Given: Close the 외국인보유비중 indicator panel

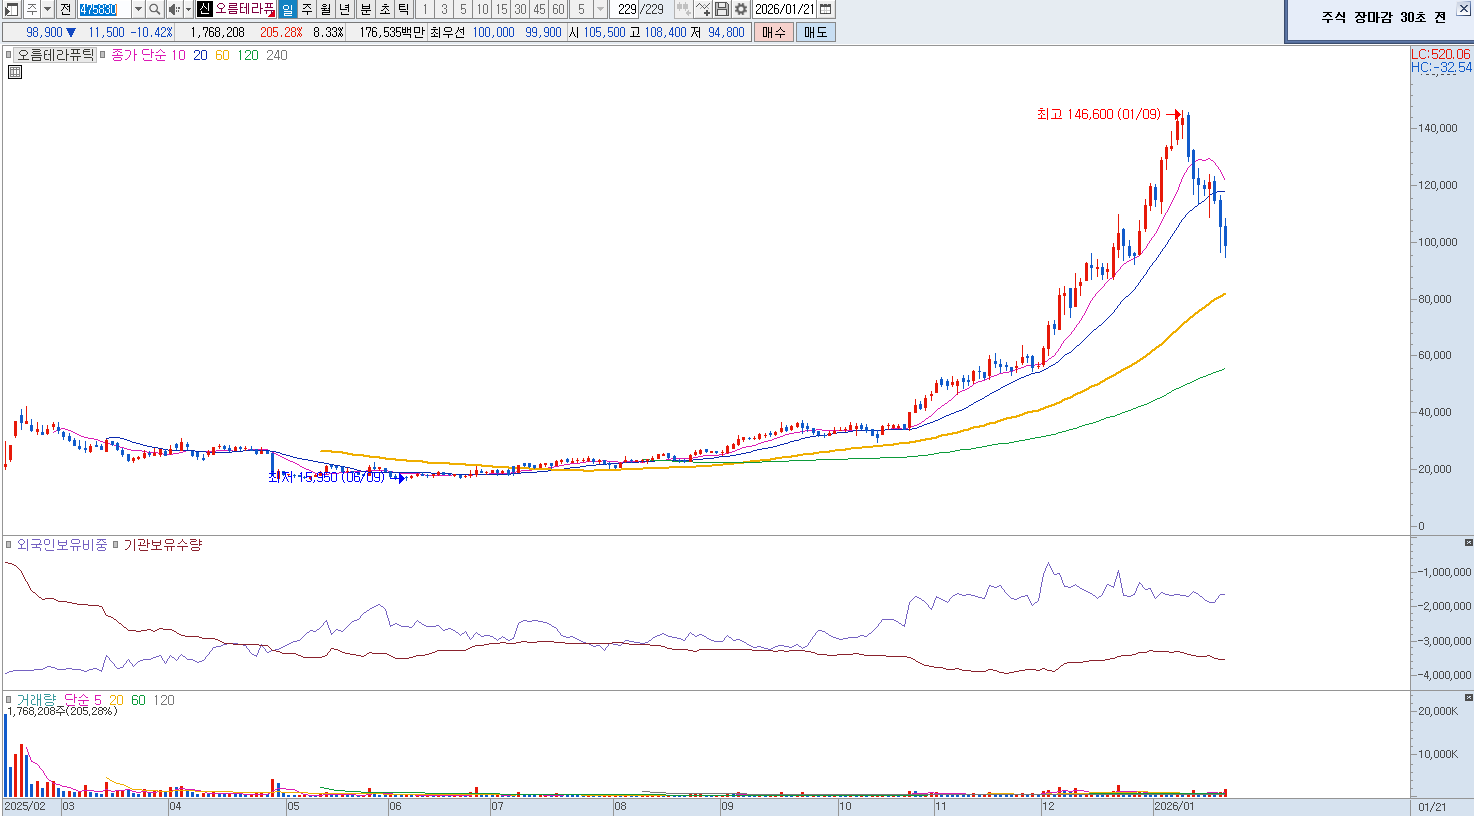Looking at the screenshot, I should point(1468,542).
